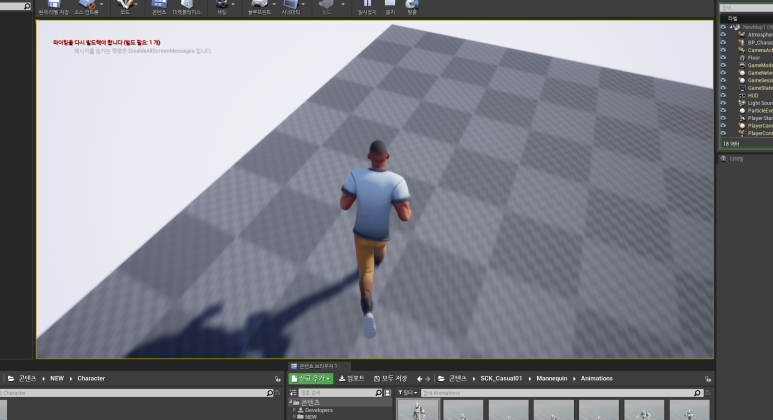This screenshot has width=773, height=420.
Task: Navigate forward in content browser history
Action: (427, 379)
